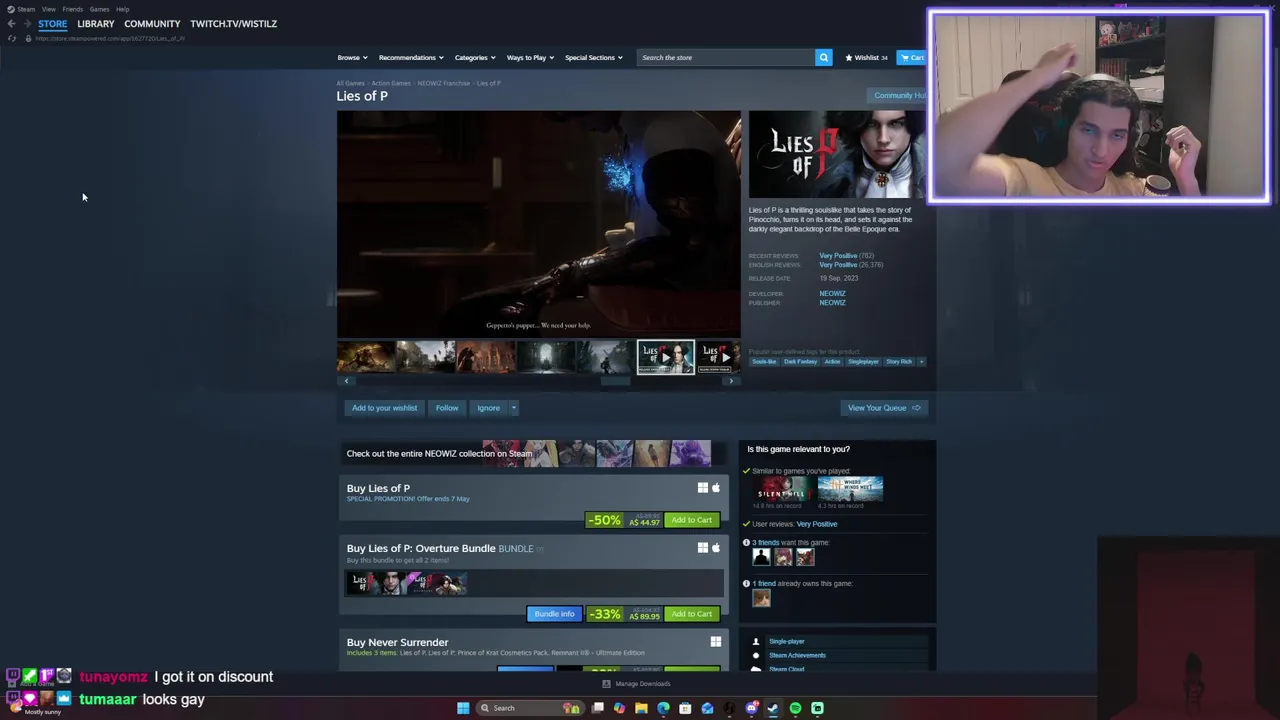This screenshot has height=720, width=1280.
Task: Open the avatar of the friend who owns the game
Action: [x=761, y=598]
